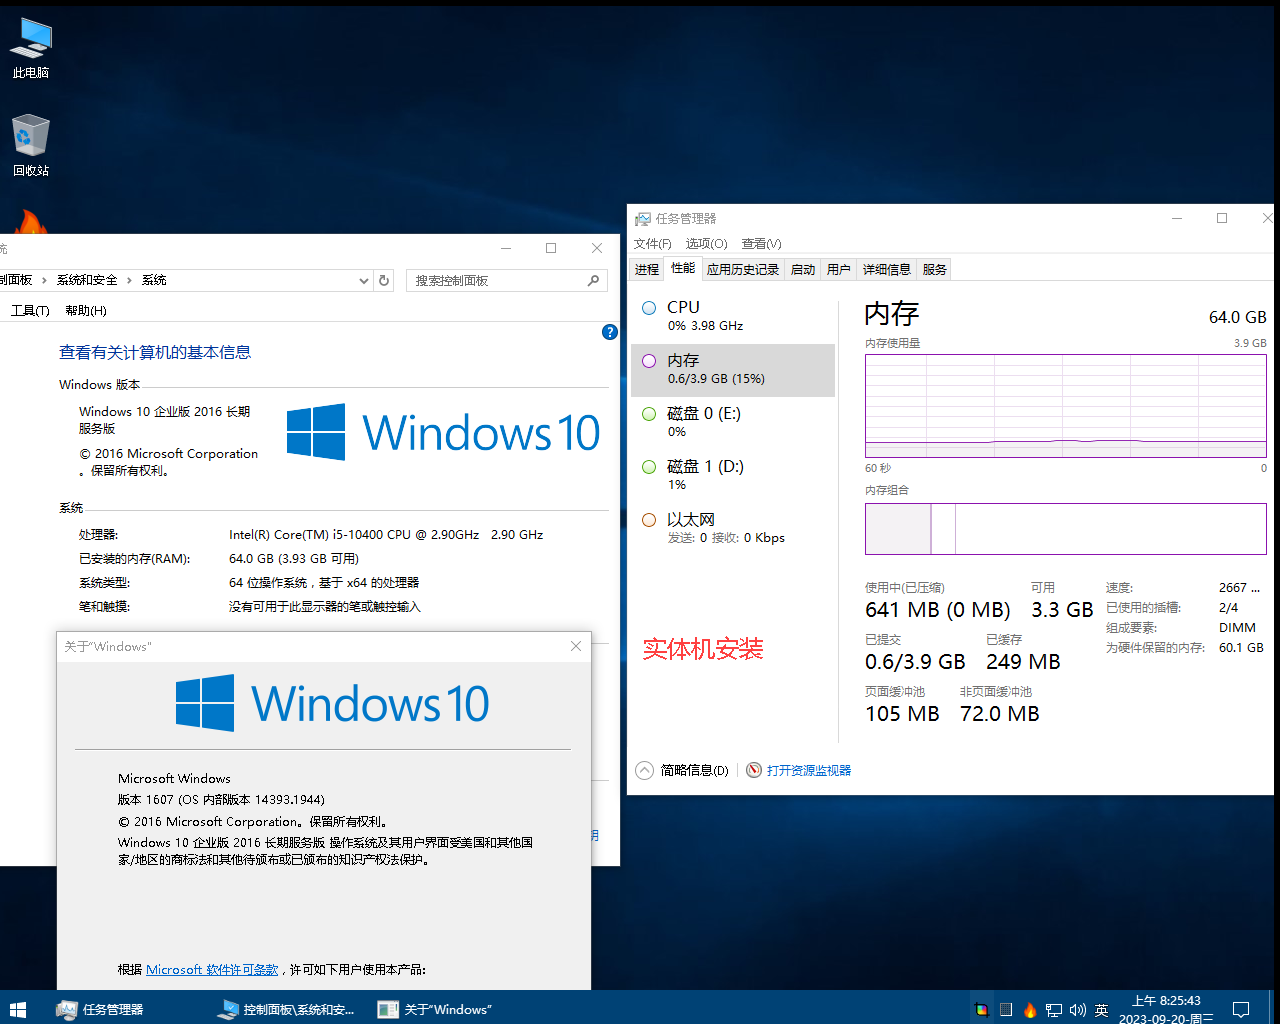Click 版本 1607 (OS 内部版本 14393.1944) text
Viewport: 1280px width, 1024px height.
(x=221, y=800)
